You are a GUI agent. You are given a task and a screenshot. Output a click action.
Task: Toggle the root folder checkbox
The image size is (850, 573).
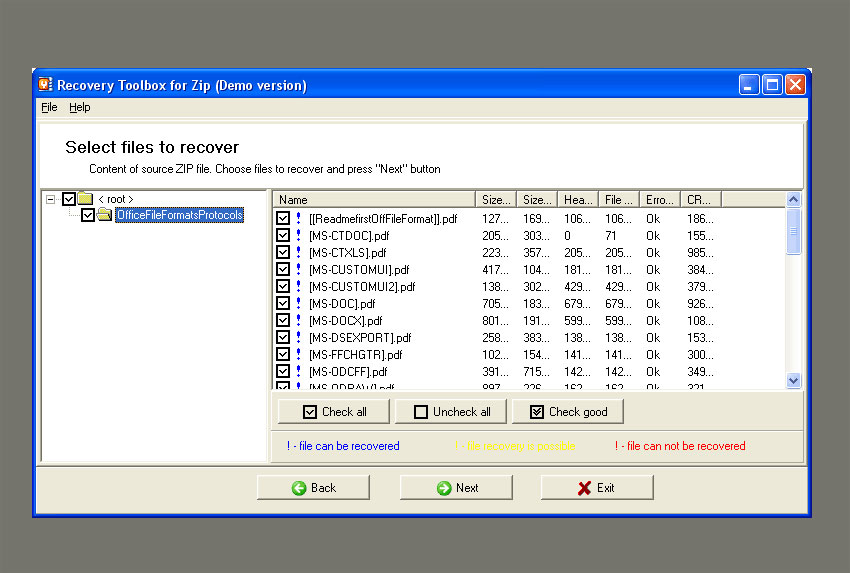68,199
